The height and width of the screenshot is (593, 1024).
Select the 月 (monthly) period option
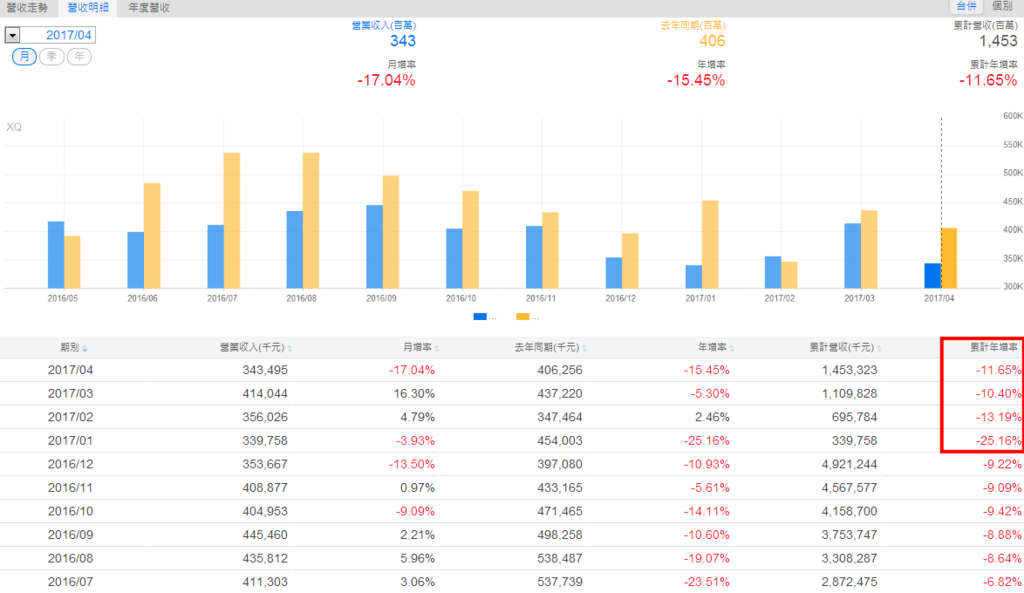coord(24,57)
